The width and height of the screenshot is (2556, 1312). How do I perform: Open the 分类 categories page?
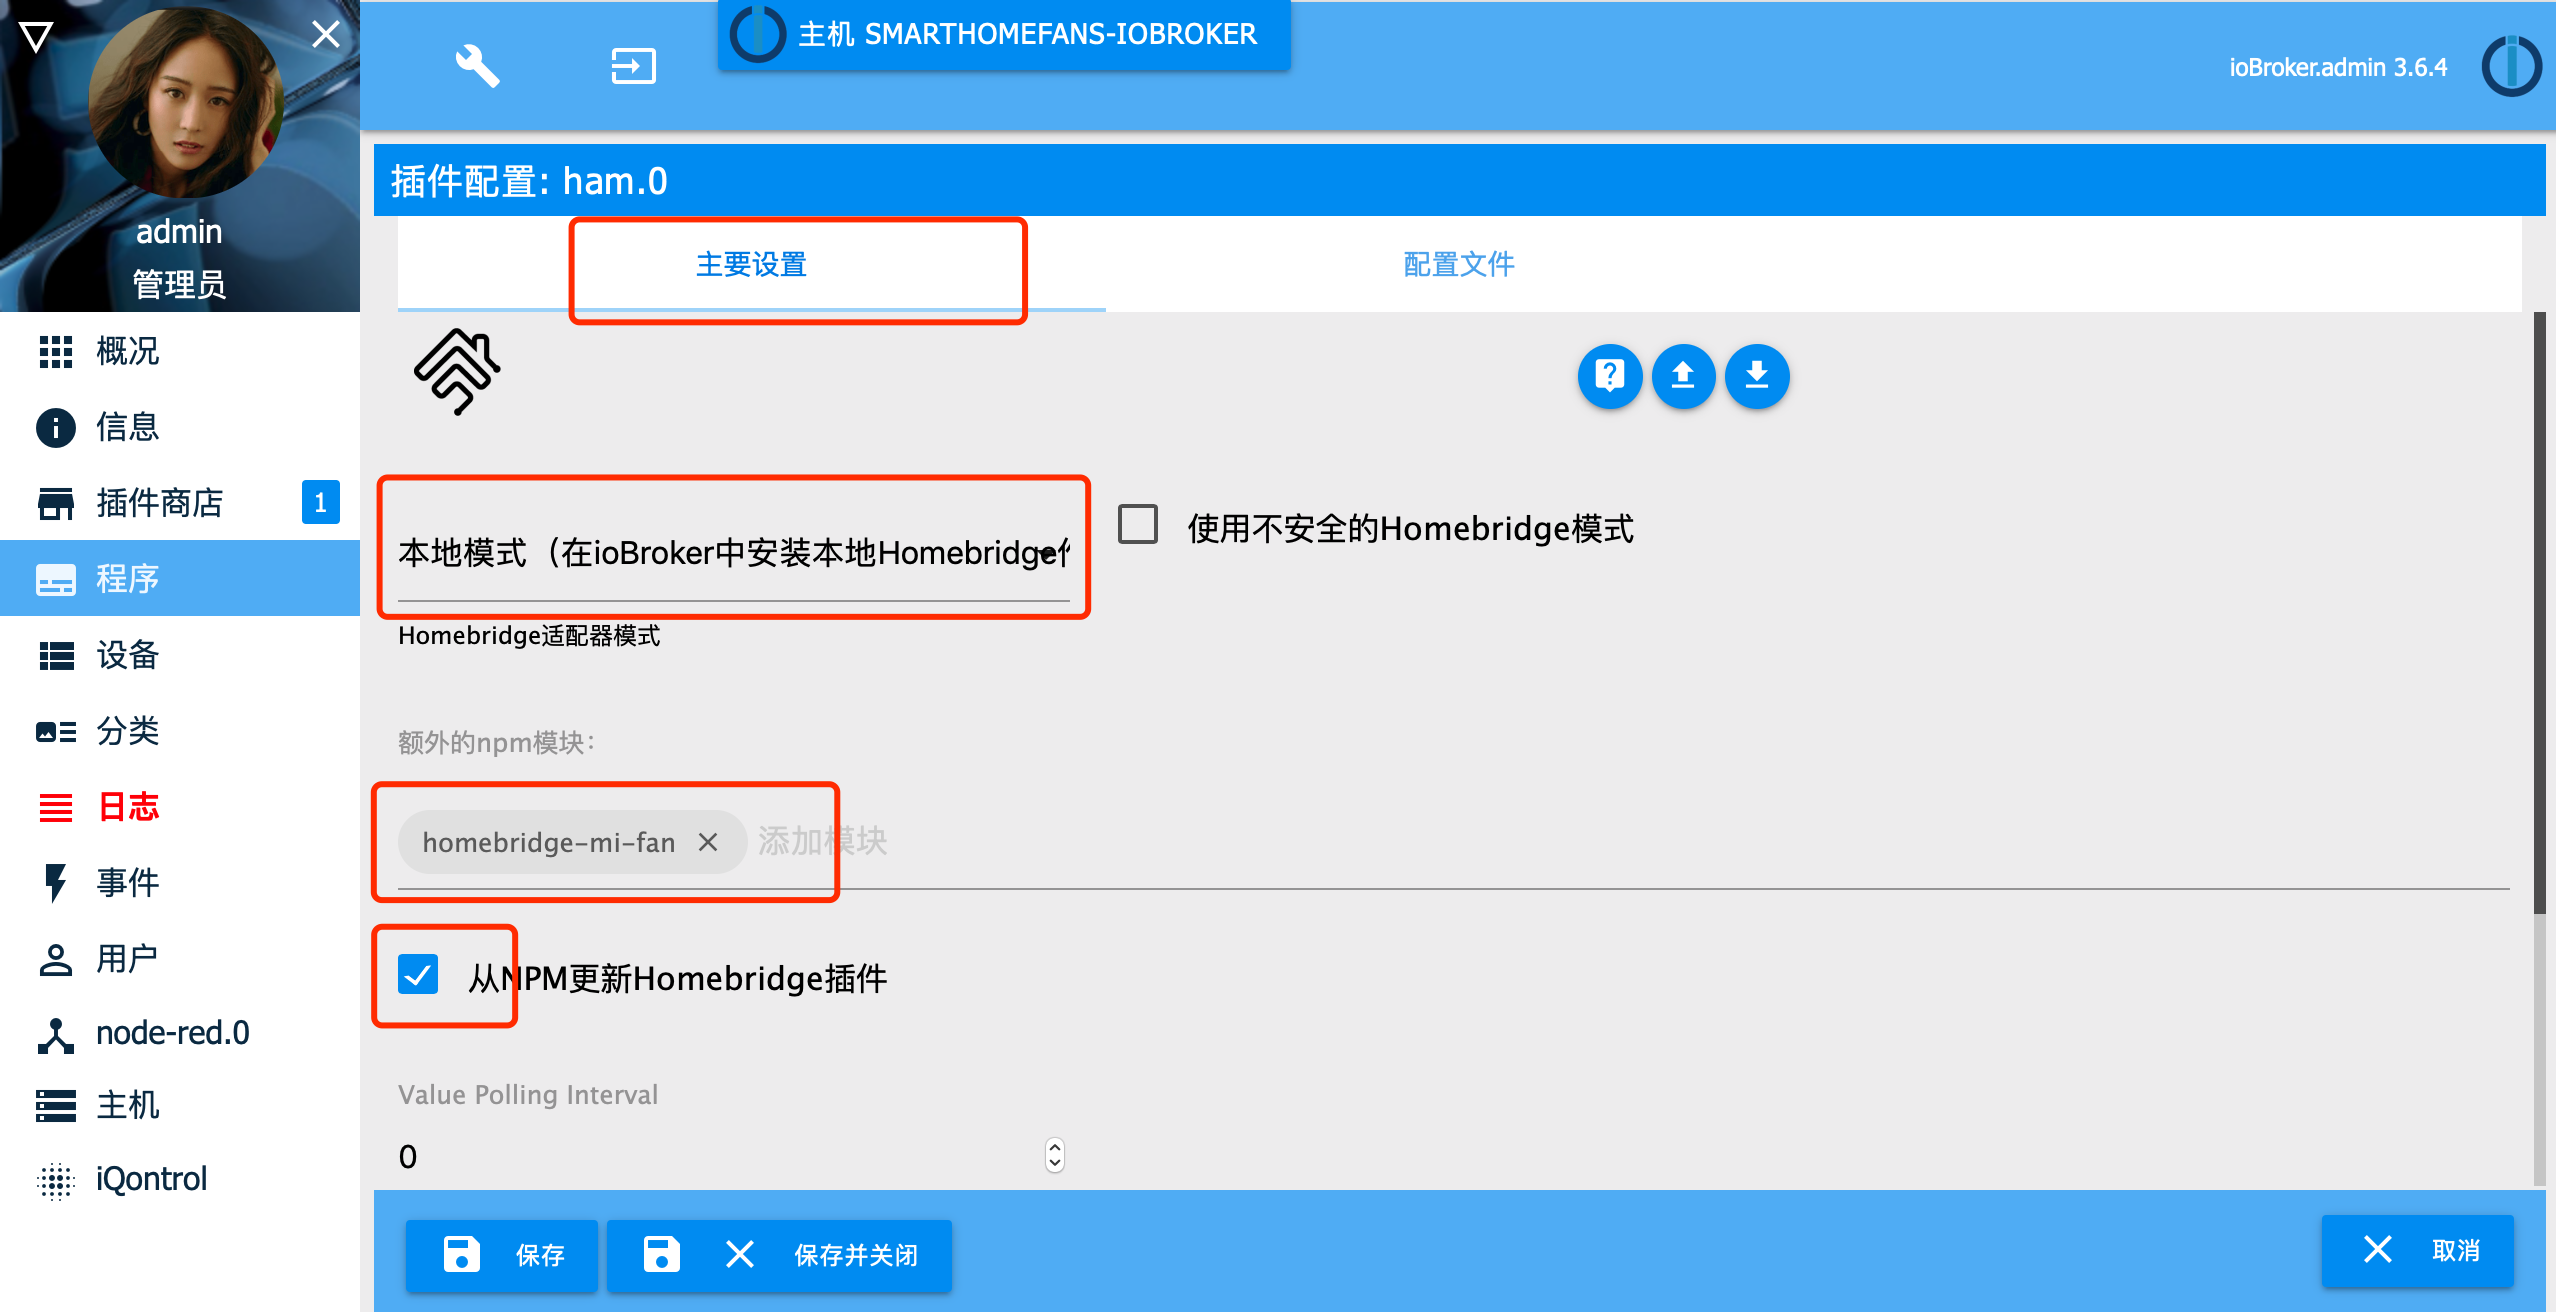(x=180, y=731)
